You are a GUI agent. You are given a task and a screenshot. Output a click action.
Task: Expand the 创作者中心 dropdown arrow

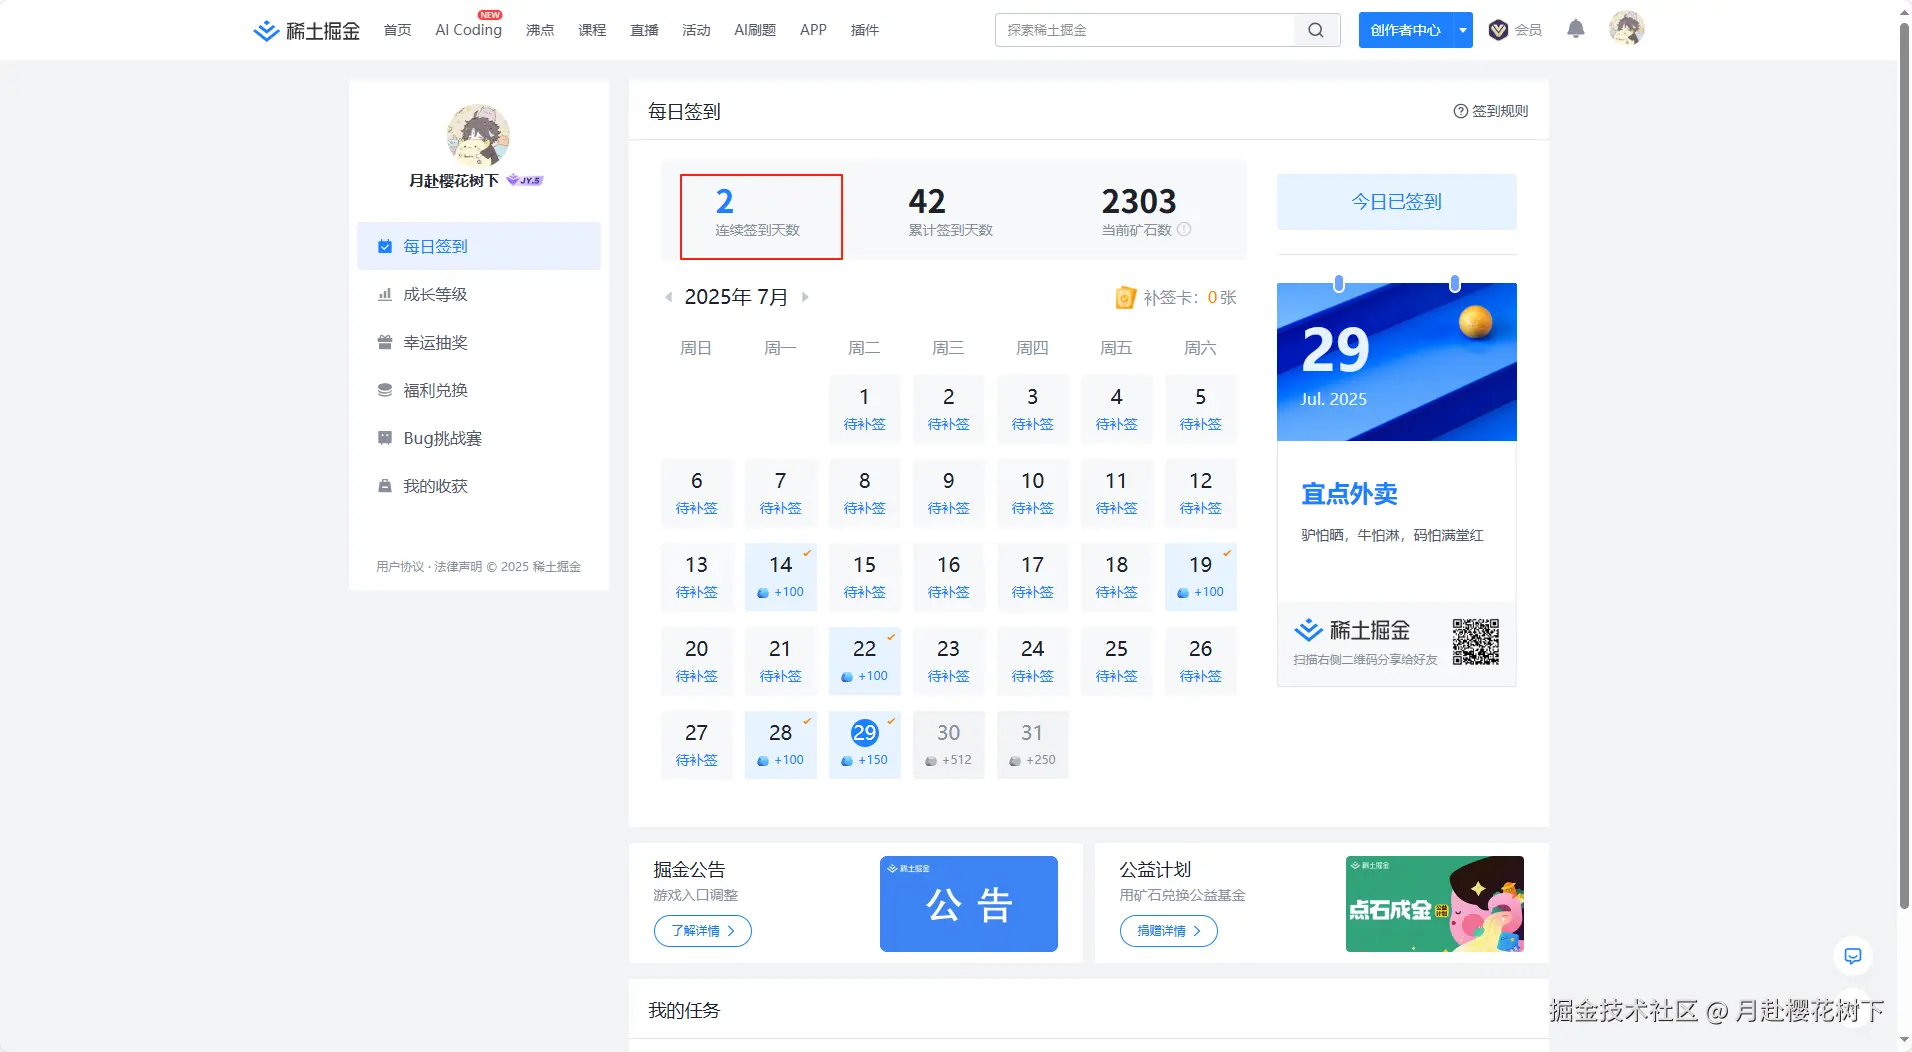[1463, 29]
